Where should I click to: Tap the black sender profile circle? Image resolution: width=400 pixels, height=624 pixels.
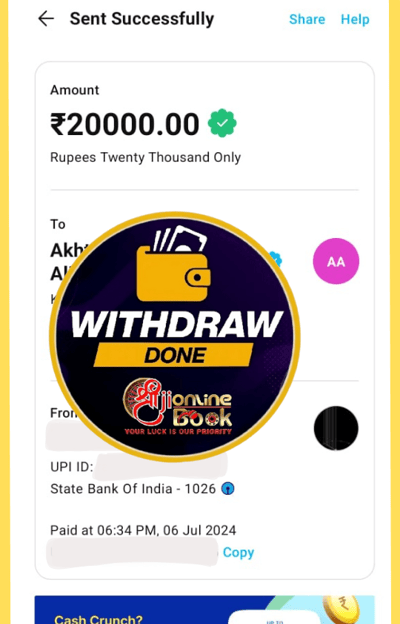[x=336, y=428]
